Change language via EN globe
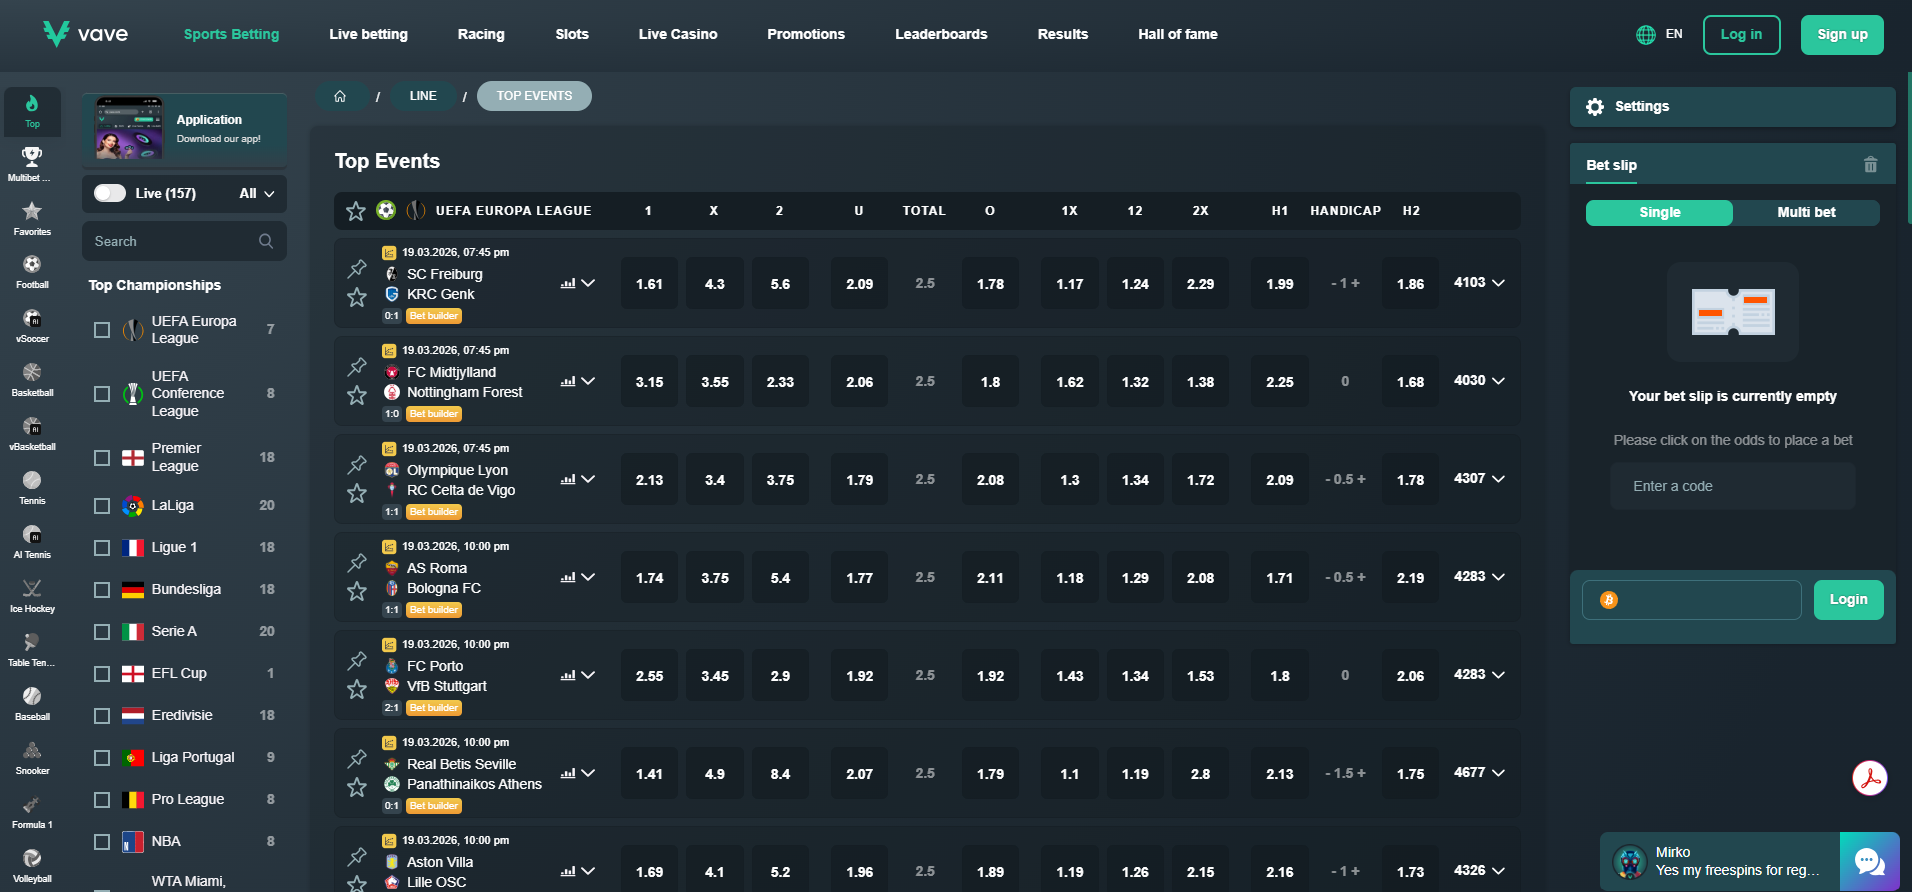The image size is (1912, 892). coord(1659,34)
